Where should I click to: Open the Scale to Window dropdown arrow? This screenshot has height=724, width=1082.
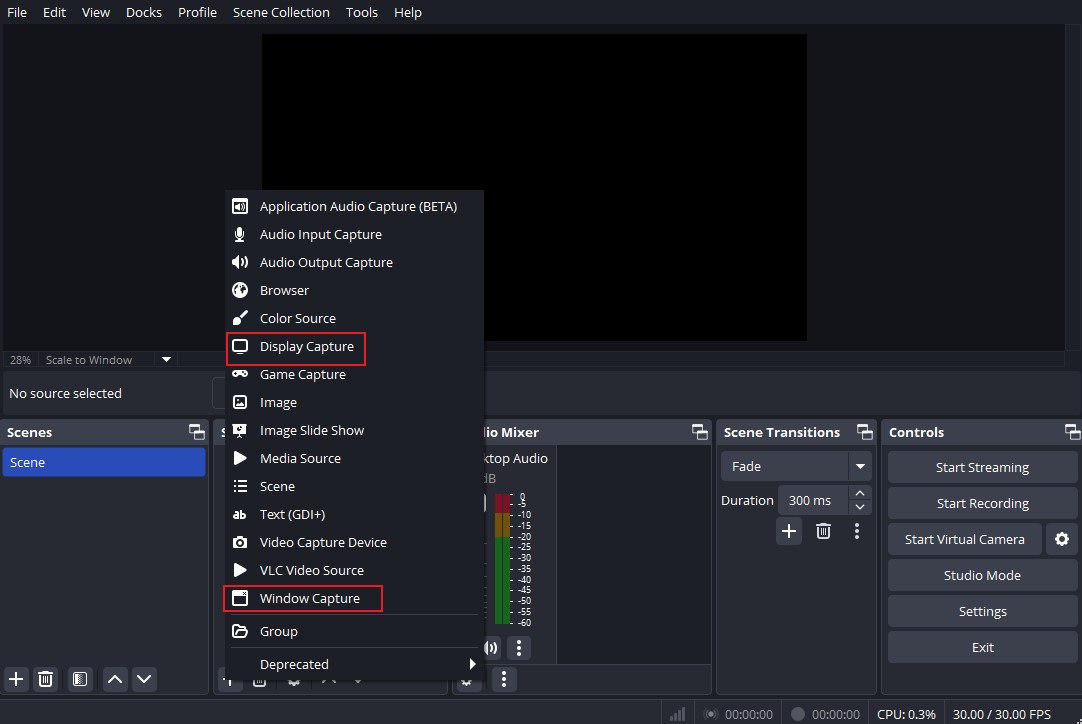[167, 359]
